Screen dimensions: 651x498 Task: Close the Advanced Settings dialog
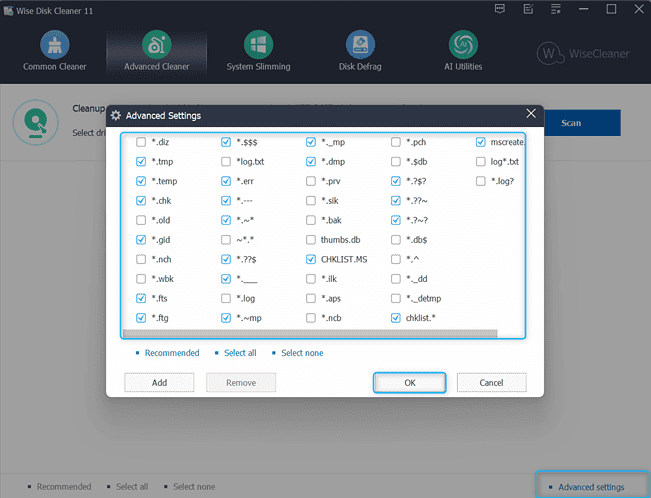coord(531,115)
